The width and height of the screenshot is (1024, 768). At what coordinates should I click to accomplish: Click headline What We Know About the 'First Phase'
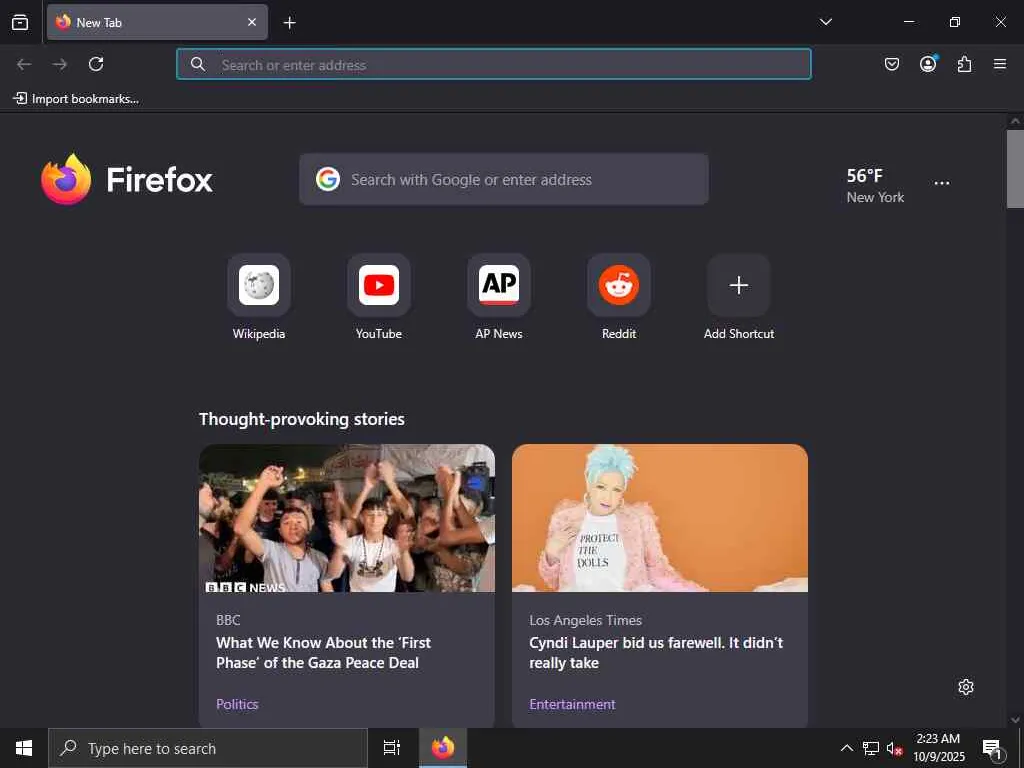click(x=323, y=652)
